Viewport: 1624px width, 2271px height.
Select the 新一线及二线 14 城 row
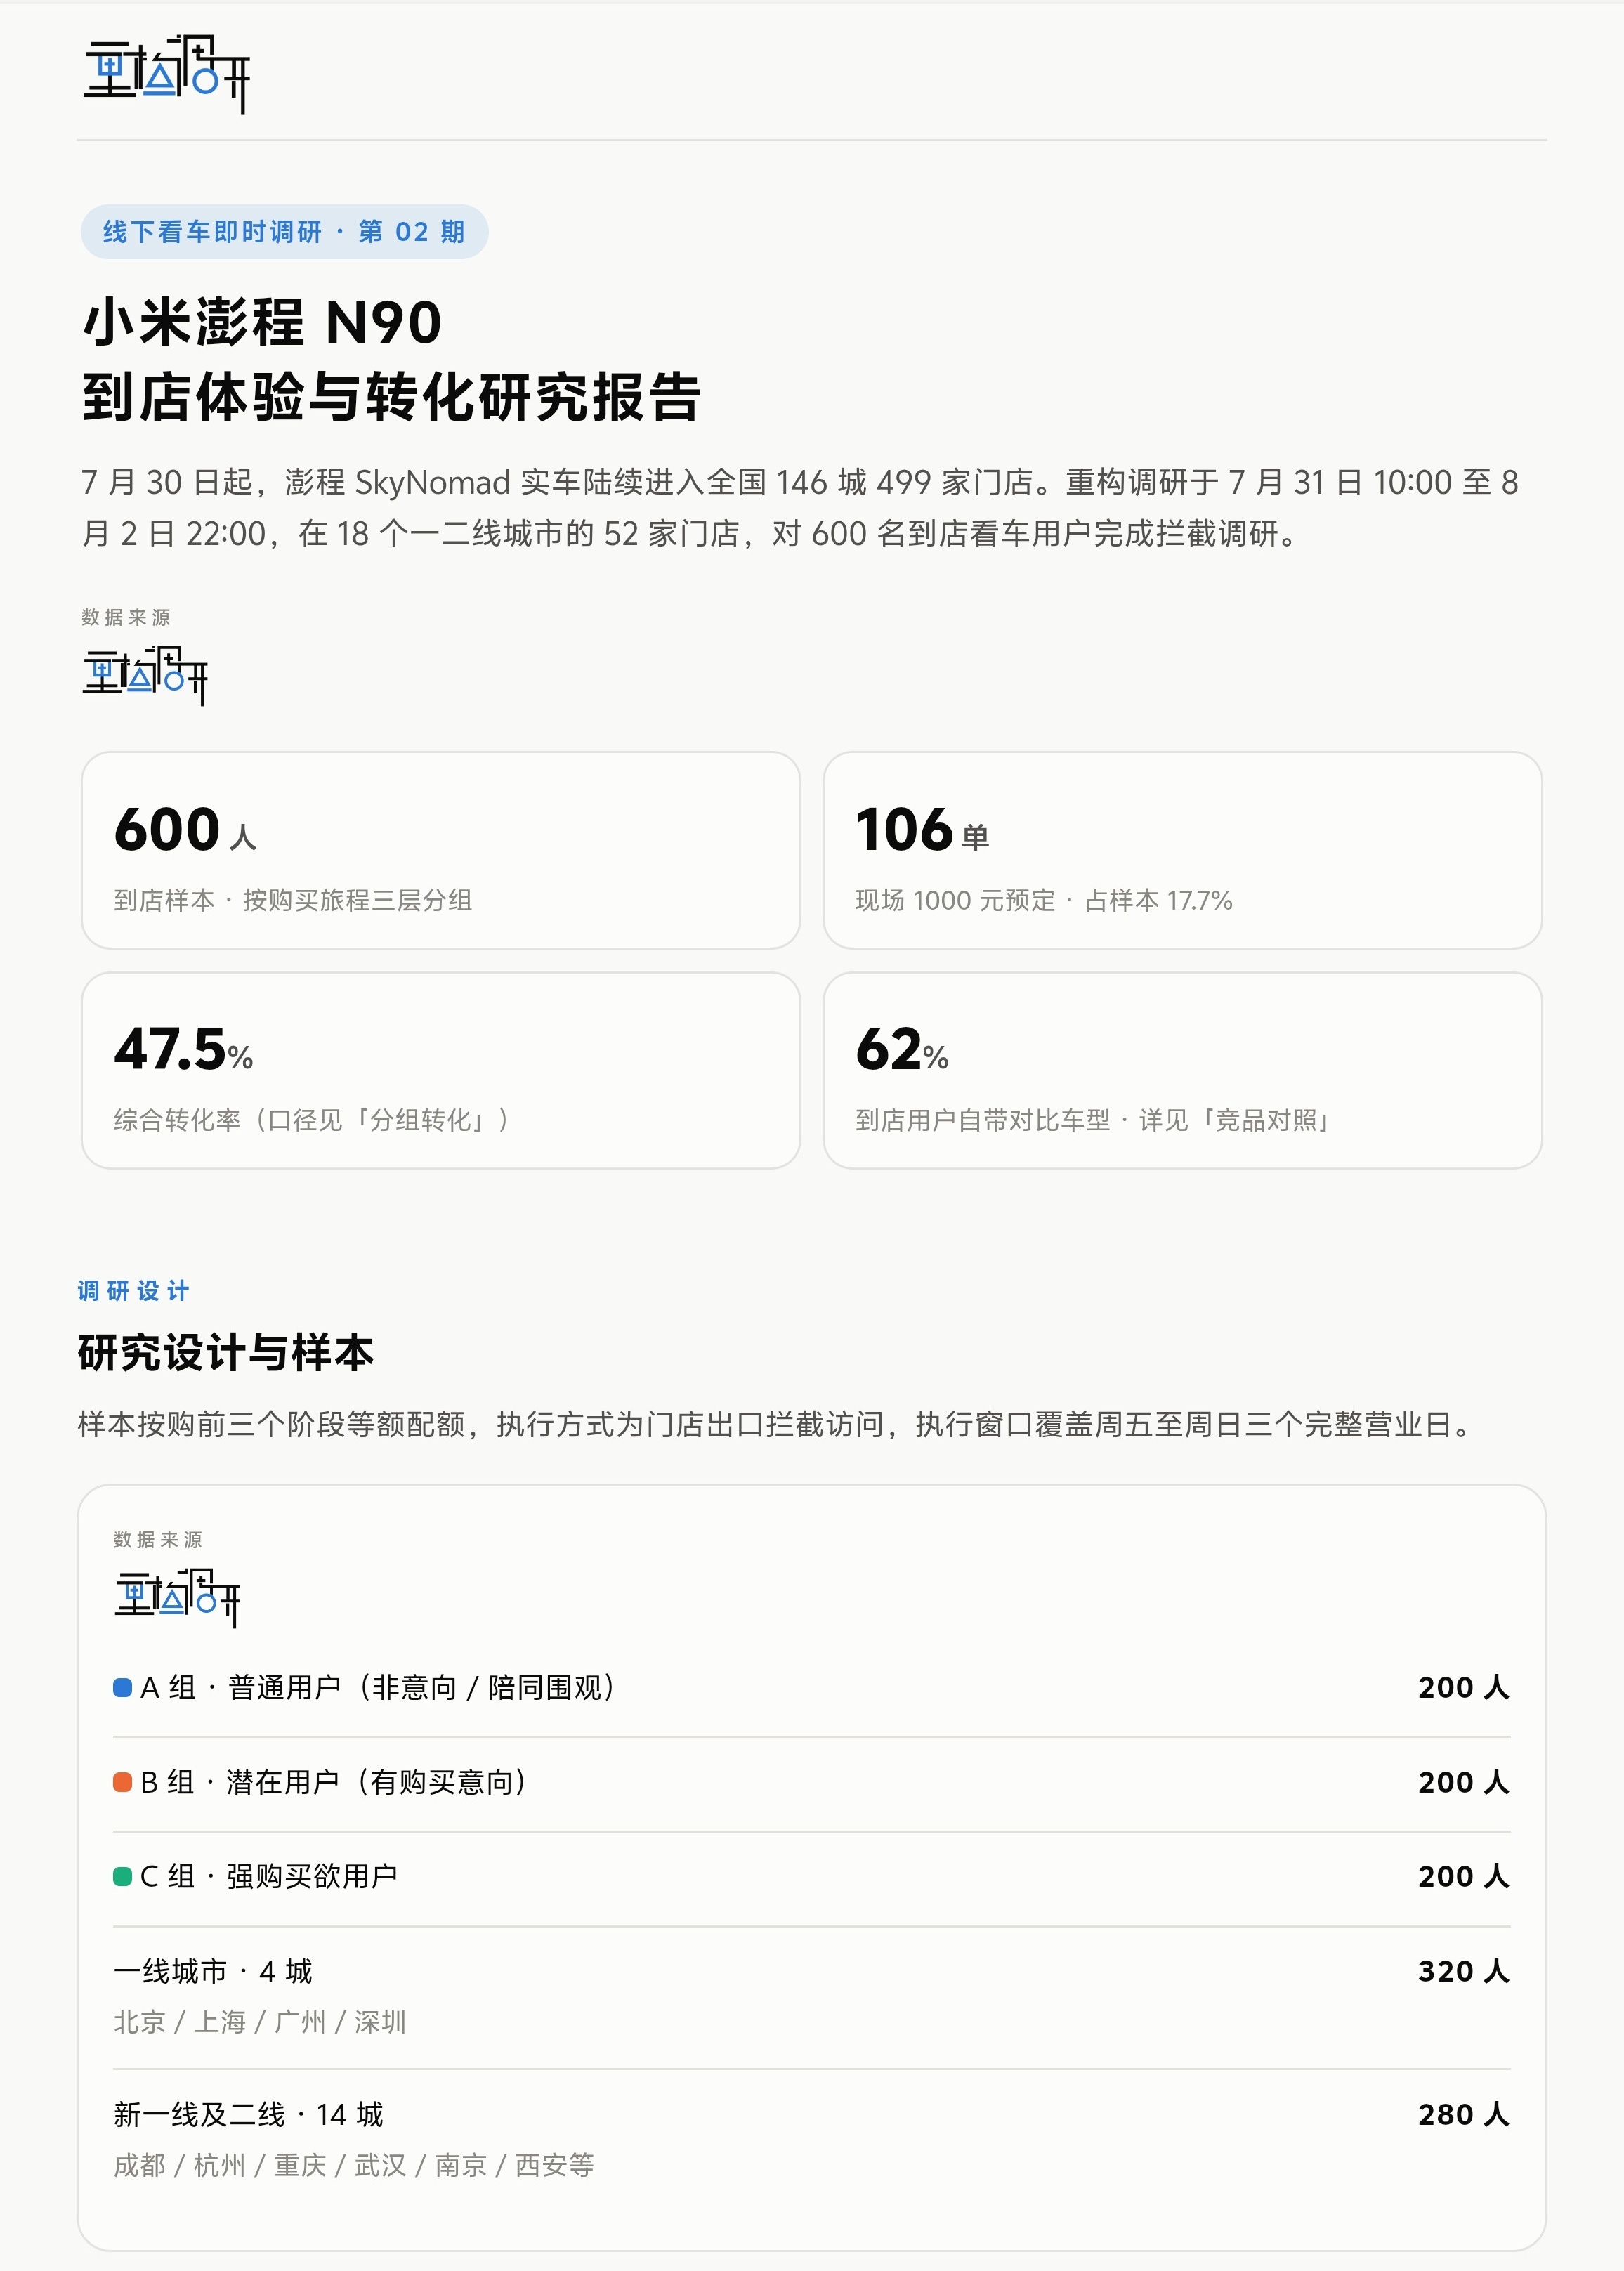coord(812,2139)
